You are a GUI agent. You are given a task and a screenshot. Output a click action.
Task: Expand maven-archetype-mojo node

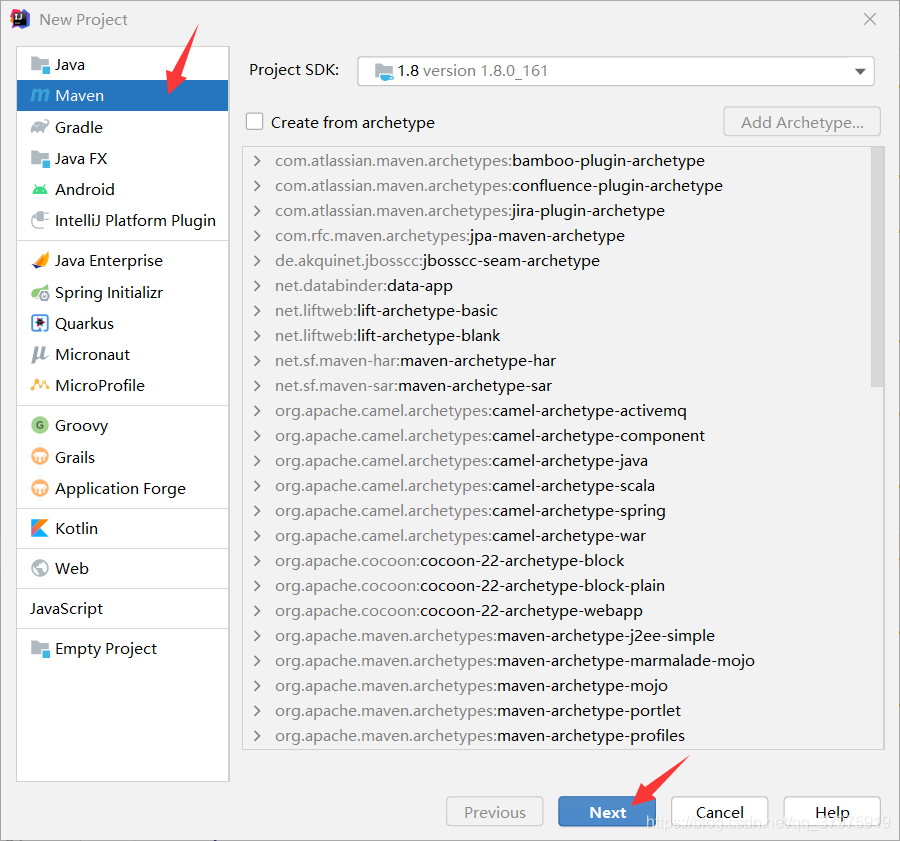point(257,685)
